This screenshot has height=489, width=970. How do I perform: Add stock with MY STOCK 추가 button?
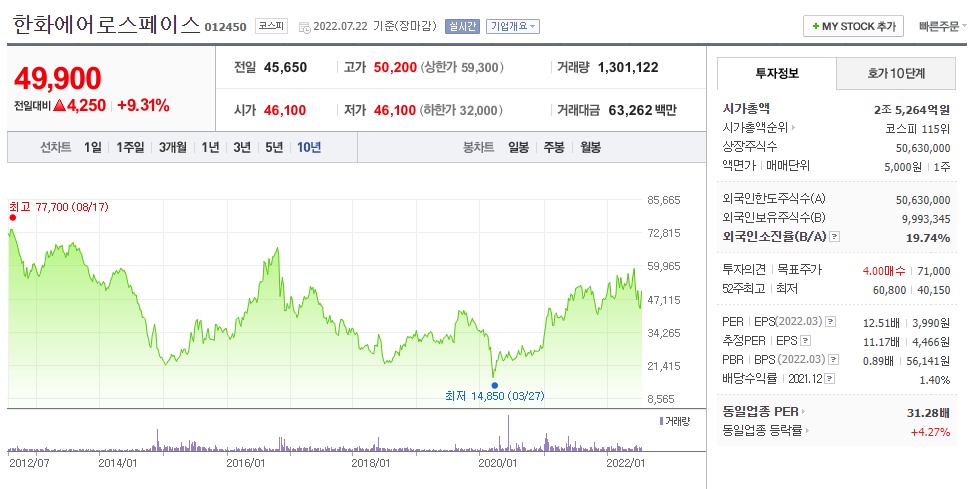(853, 27)
